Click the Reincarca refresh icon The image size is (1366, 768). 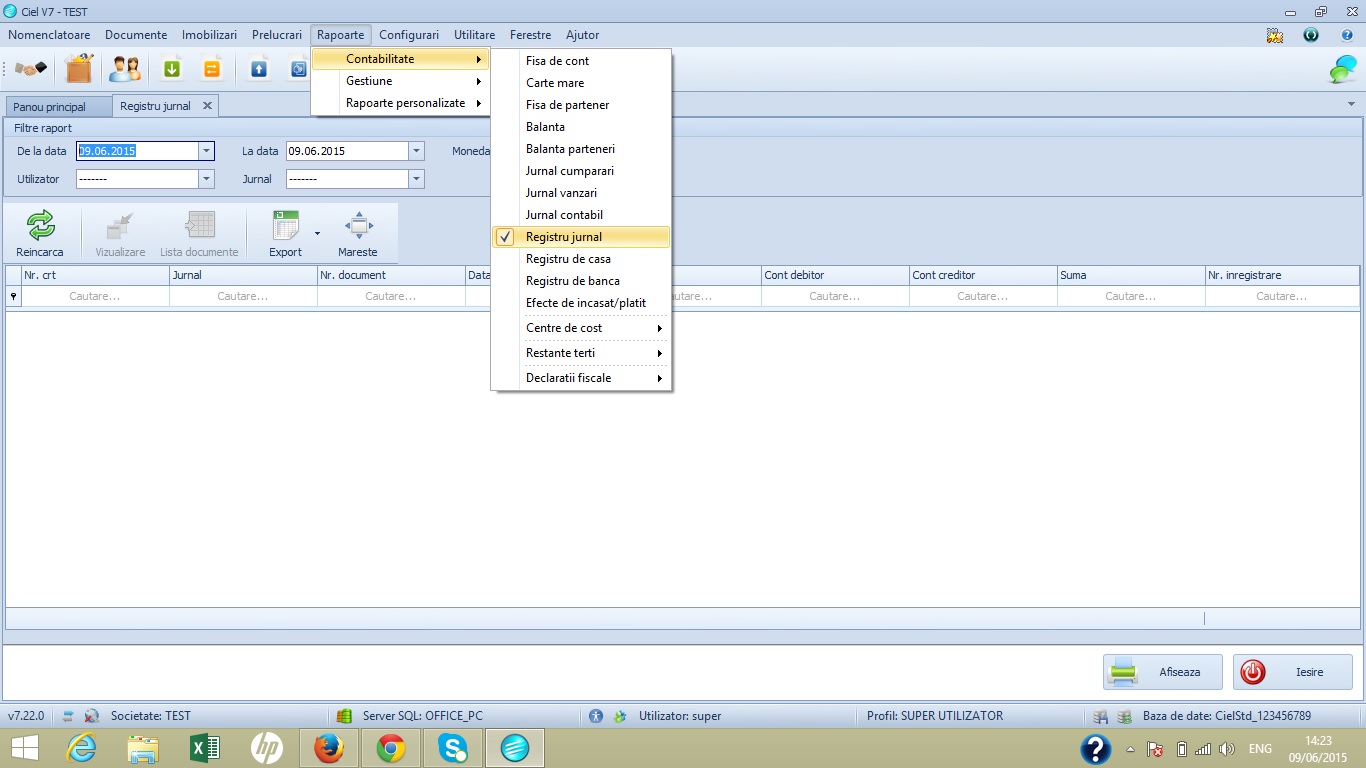[x=40, y=225]
